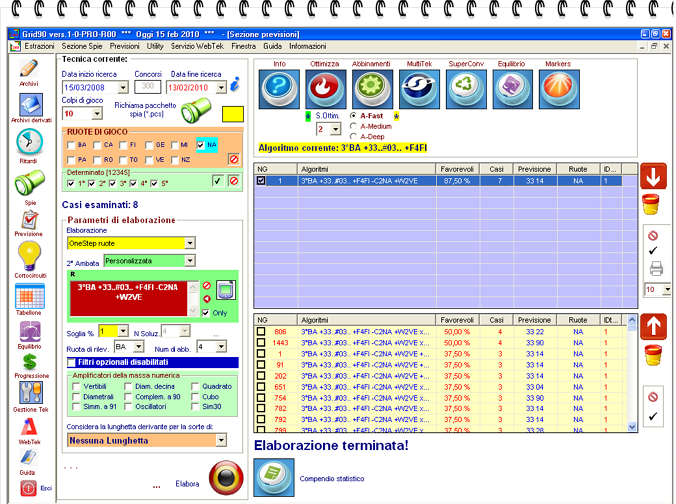Click the MultiTek button
The height and width of the screenshot is (504, 676).
click(419, 89)
